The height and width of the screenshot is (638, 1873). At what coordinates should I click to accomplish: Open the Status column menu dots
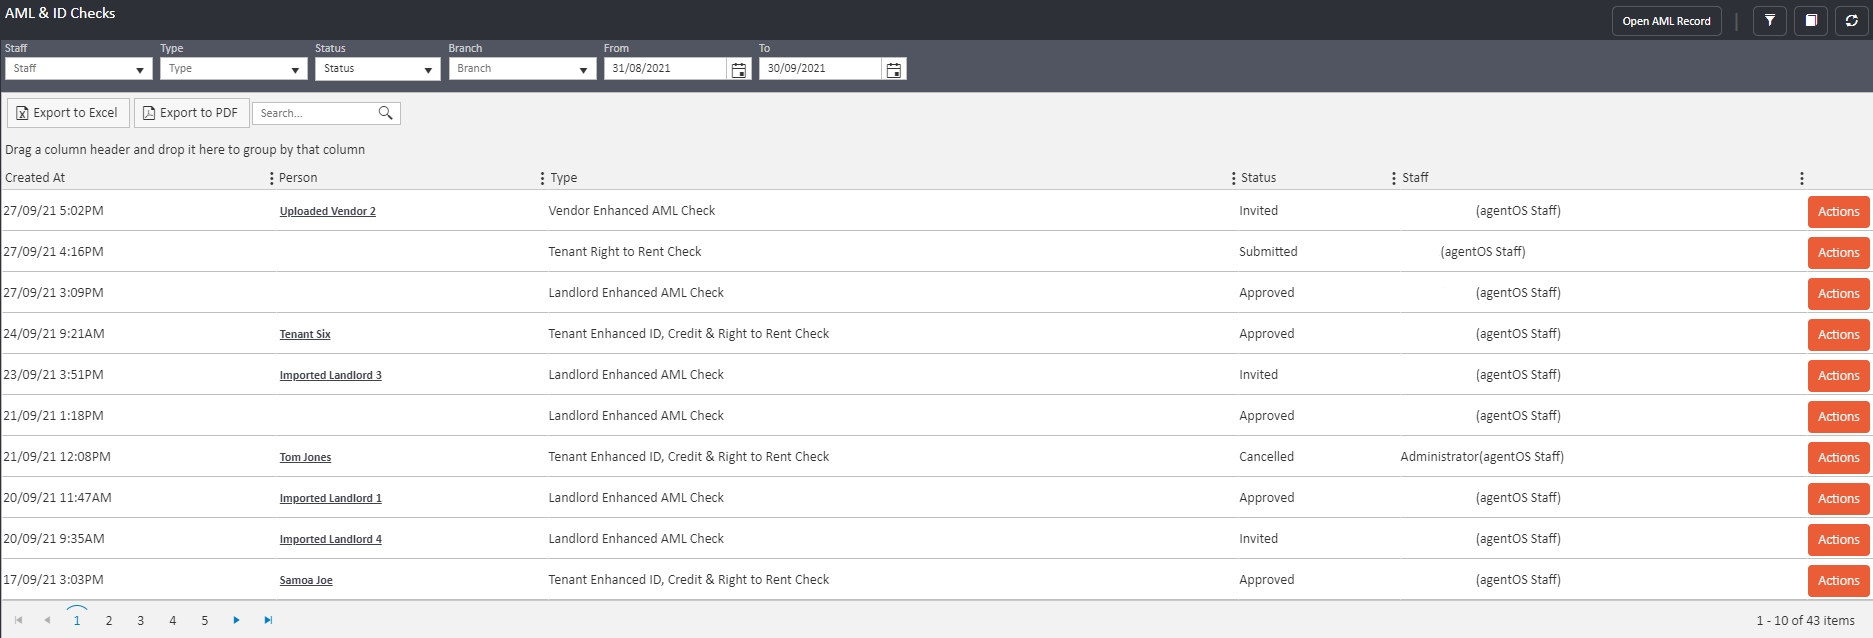pyautogui.click(x=1233, y=178)
